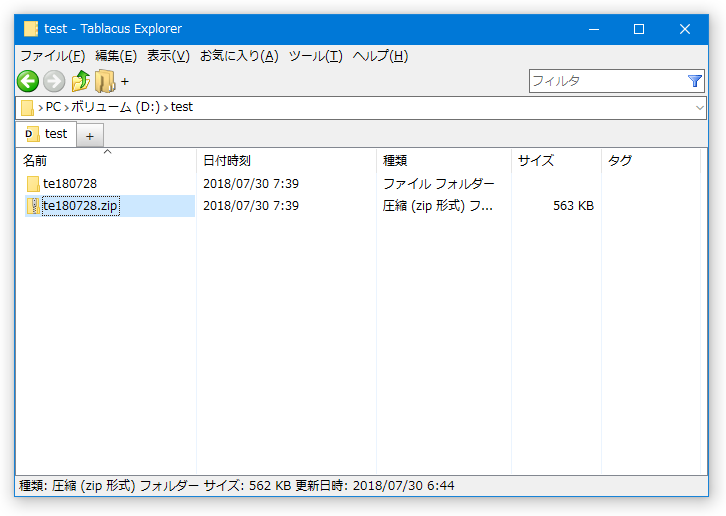The width and height of the screenshot is (726, 516).
Task: Click the folder icon in address bar
Action: coord(27,108)
